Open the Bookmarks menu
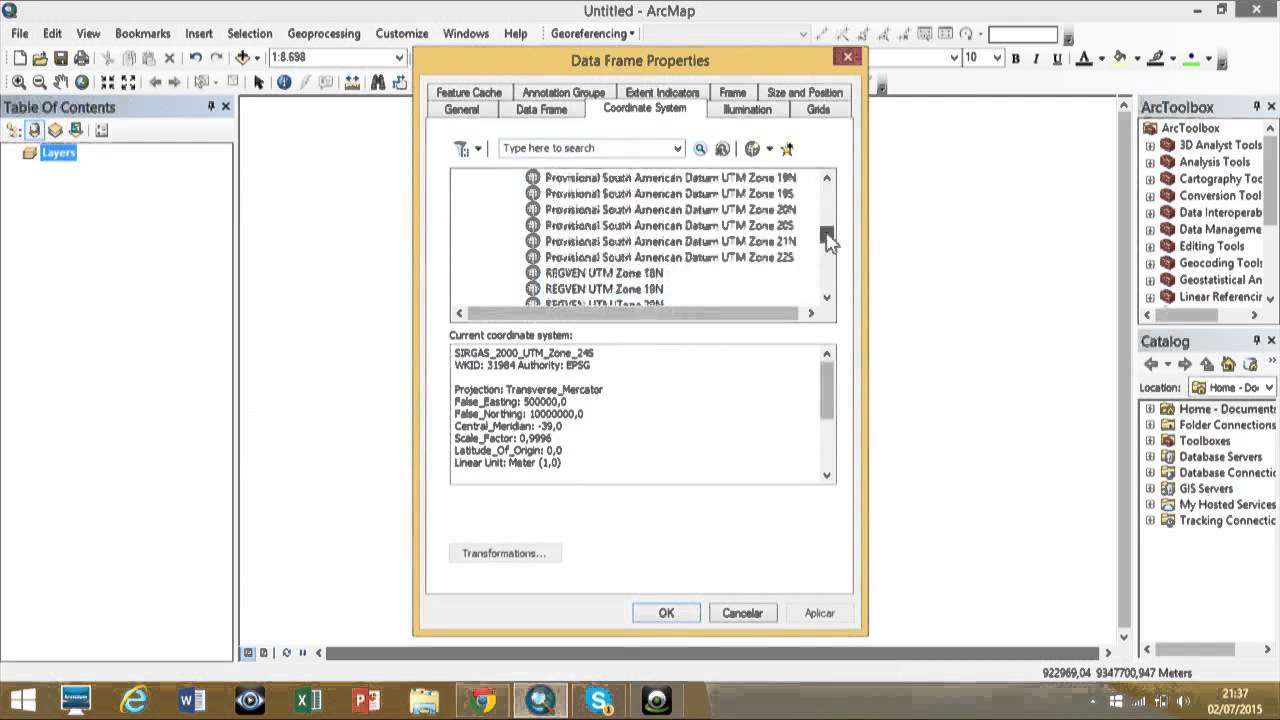This screenshot has height=720, width=1280. (x=143, y=34)
